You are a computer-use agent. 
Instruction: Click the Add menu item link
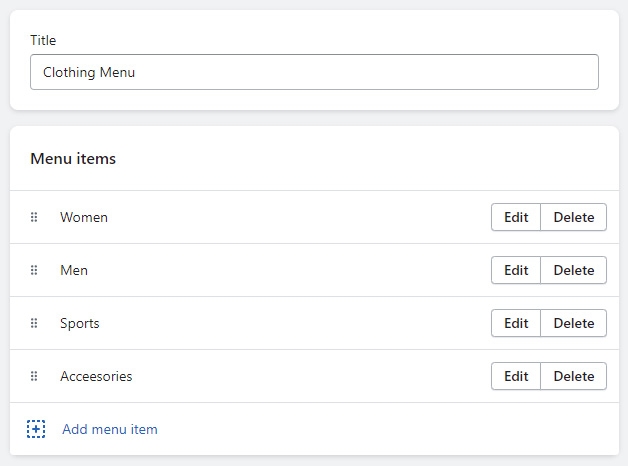[x=110, y=429]
